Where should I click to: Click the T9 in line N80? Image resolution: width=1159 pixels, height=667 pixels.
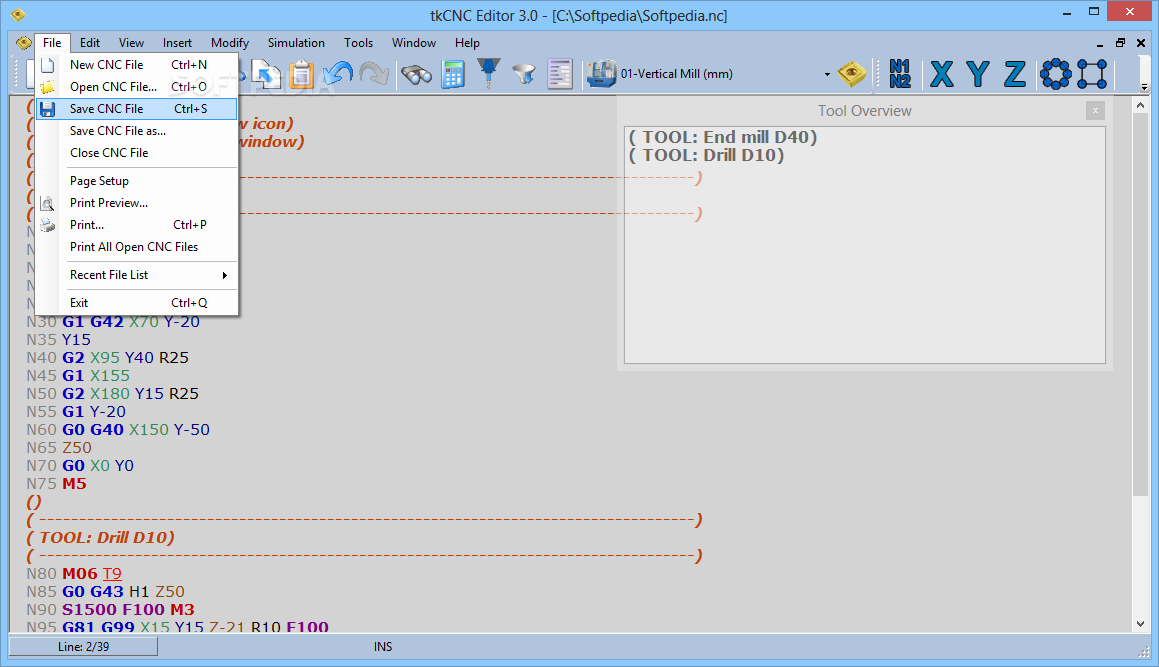point(112,574)
